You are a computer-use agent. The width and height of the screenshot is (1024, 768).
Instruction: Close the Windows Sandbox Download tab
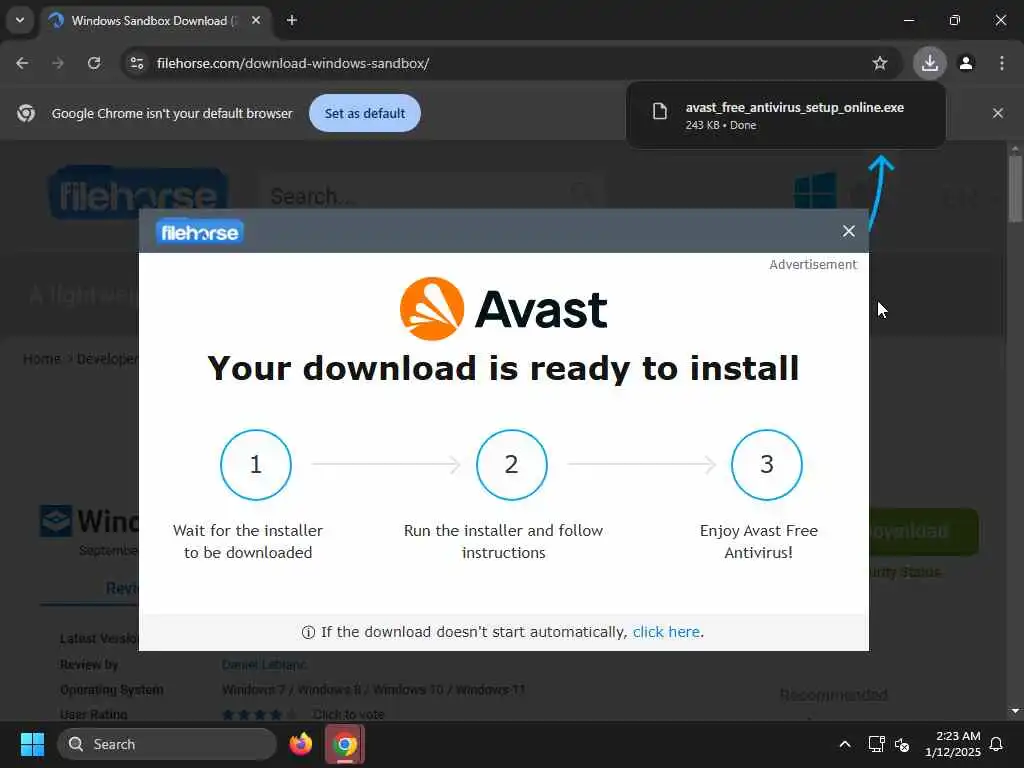[x=256, y=21]
